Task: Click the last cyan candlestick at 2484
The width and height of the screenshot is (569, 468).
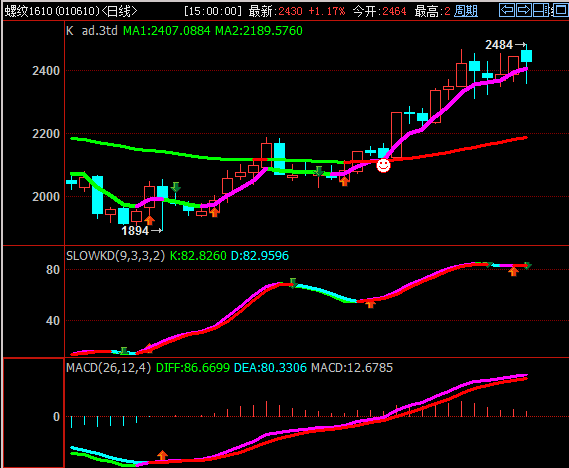Action: coord(527,57)
